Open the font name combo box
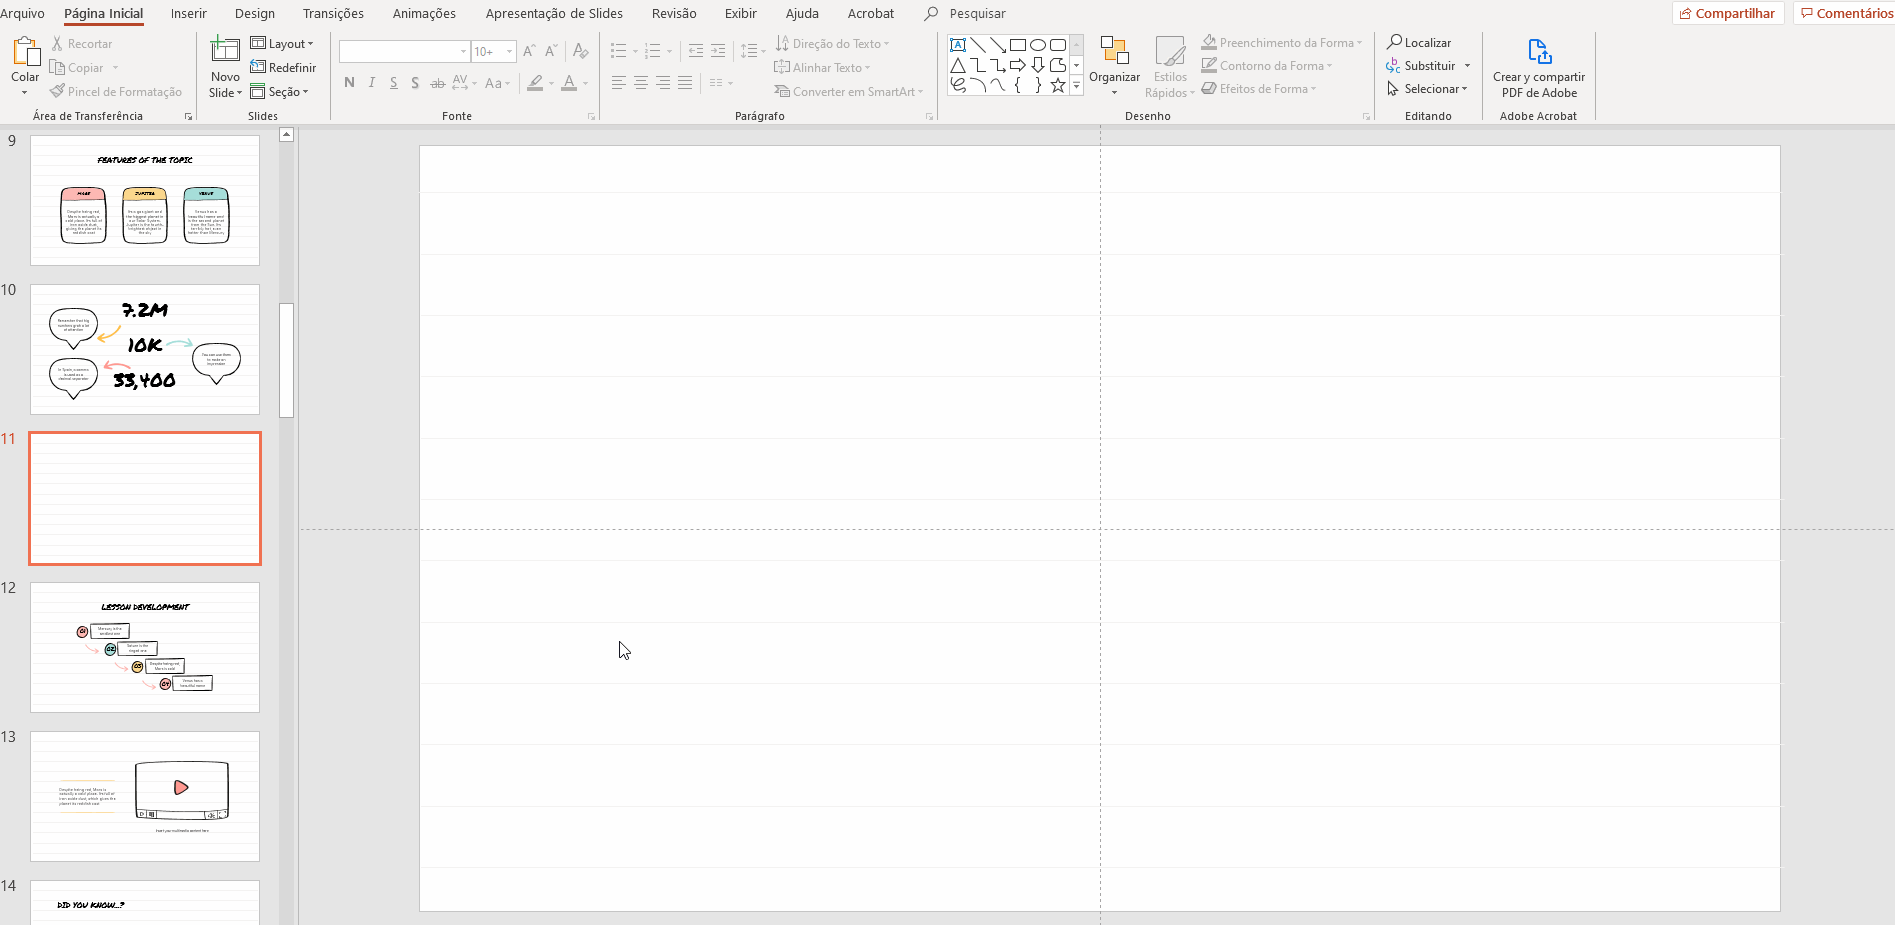Image resolution: width=1895 pixels, height=925 pixels. click(x=404, y=51)
